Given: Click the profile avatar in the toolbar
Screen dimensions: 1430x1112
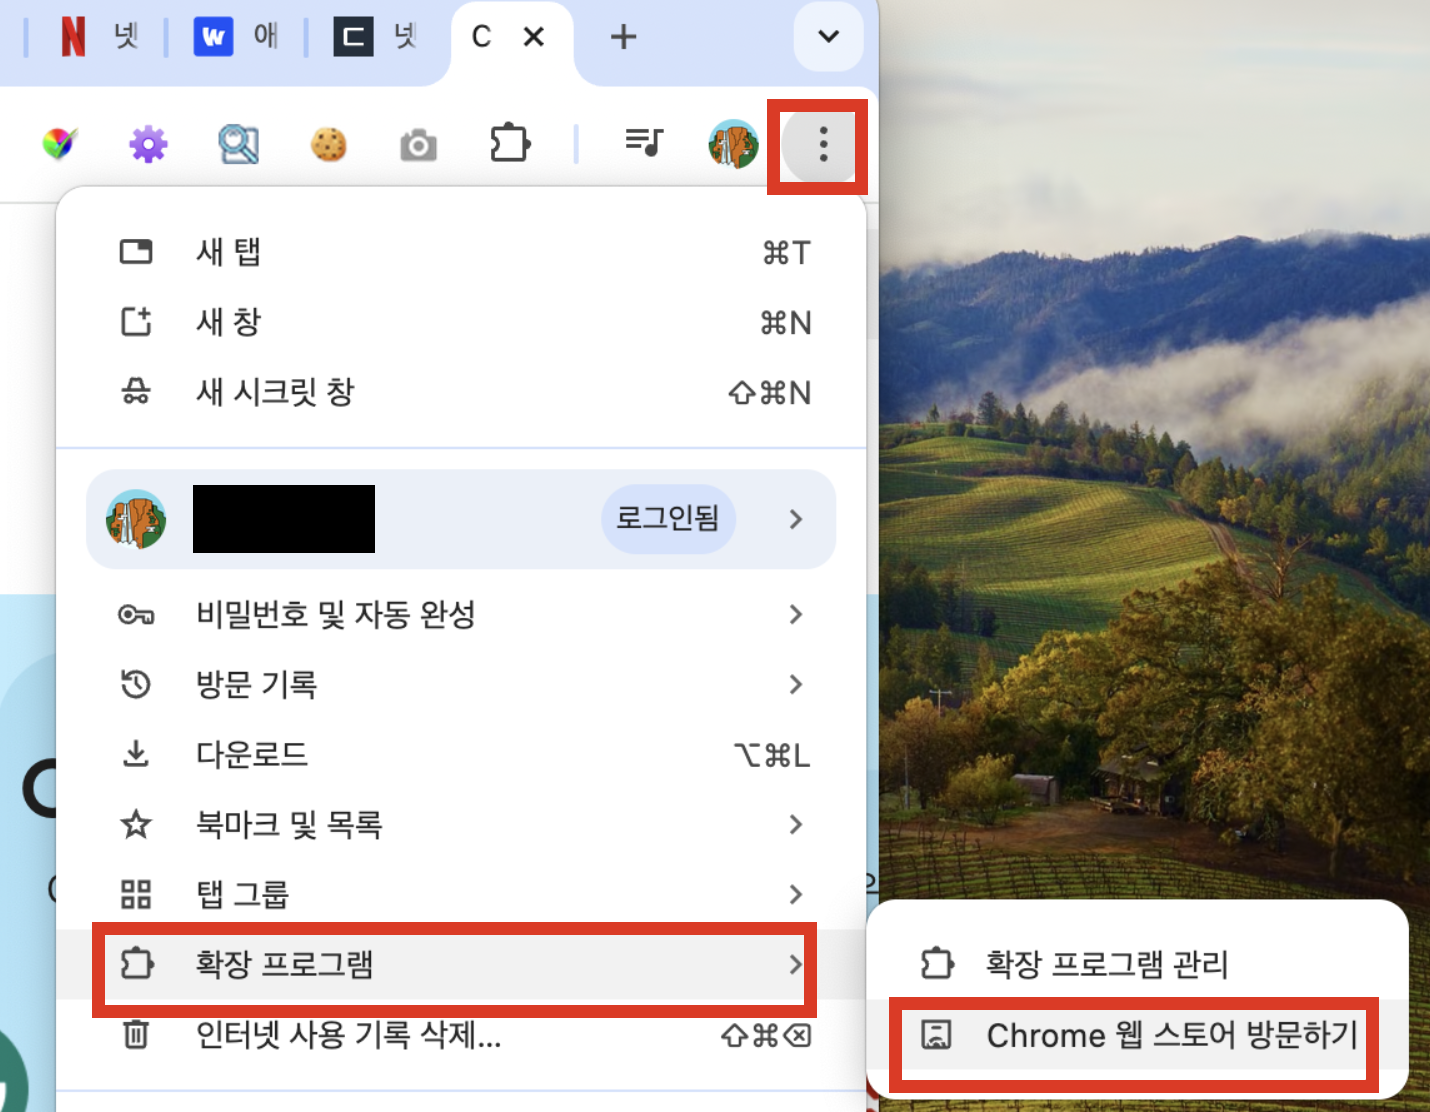Looking at the screenshot, I should click(733, 144).
